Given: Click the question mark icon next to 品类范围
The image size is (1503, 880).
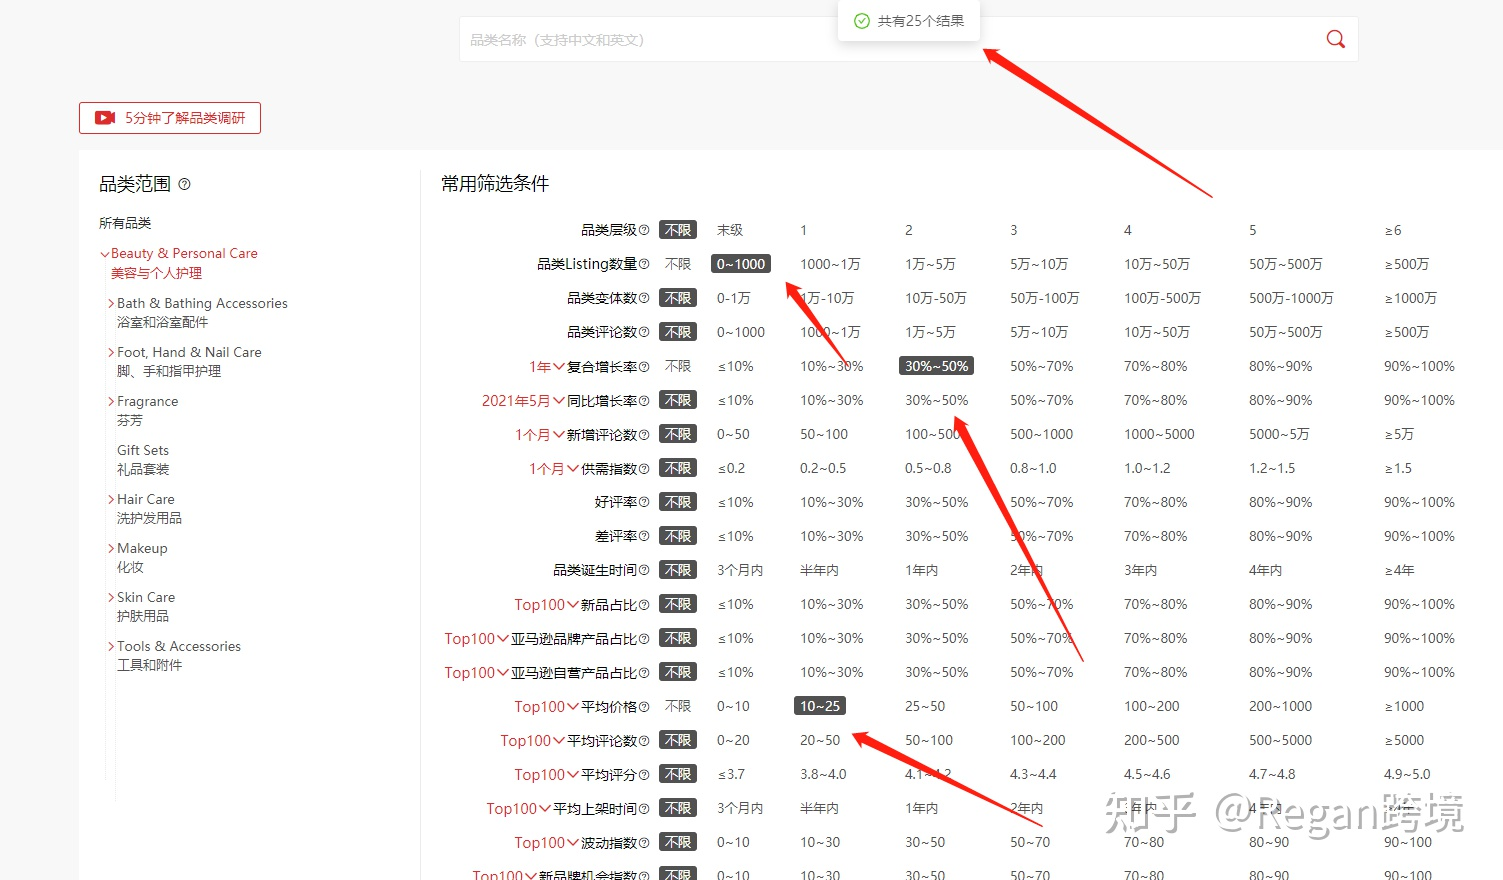Looking at the screenshot, I should click(185, 184).
